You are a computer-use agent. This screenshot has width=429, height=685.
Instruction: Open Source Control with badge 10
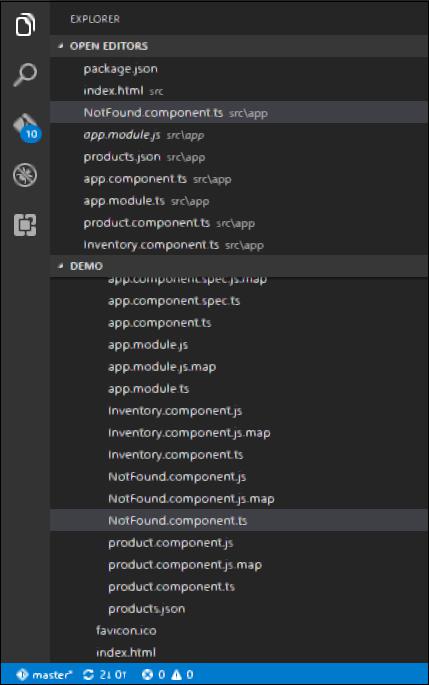pyautogui.click(x=26, y=128)
